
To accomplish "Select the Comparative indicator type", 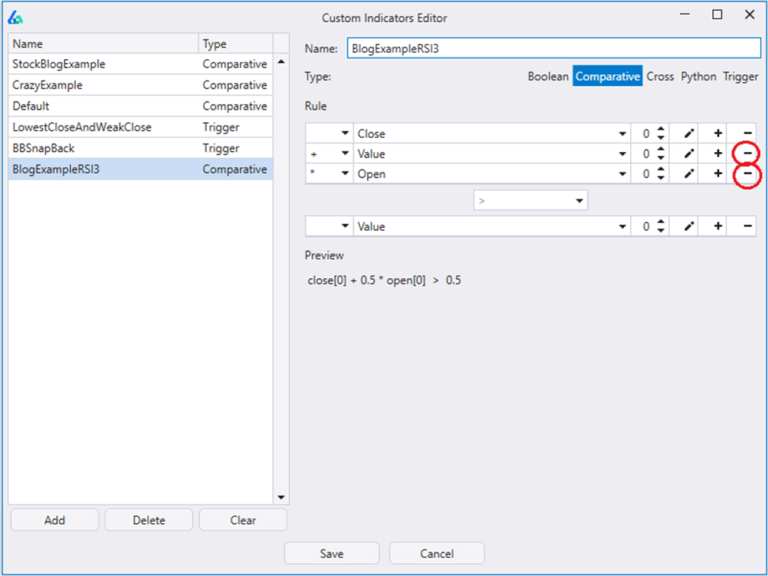I will pos(607,76).
